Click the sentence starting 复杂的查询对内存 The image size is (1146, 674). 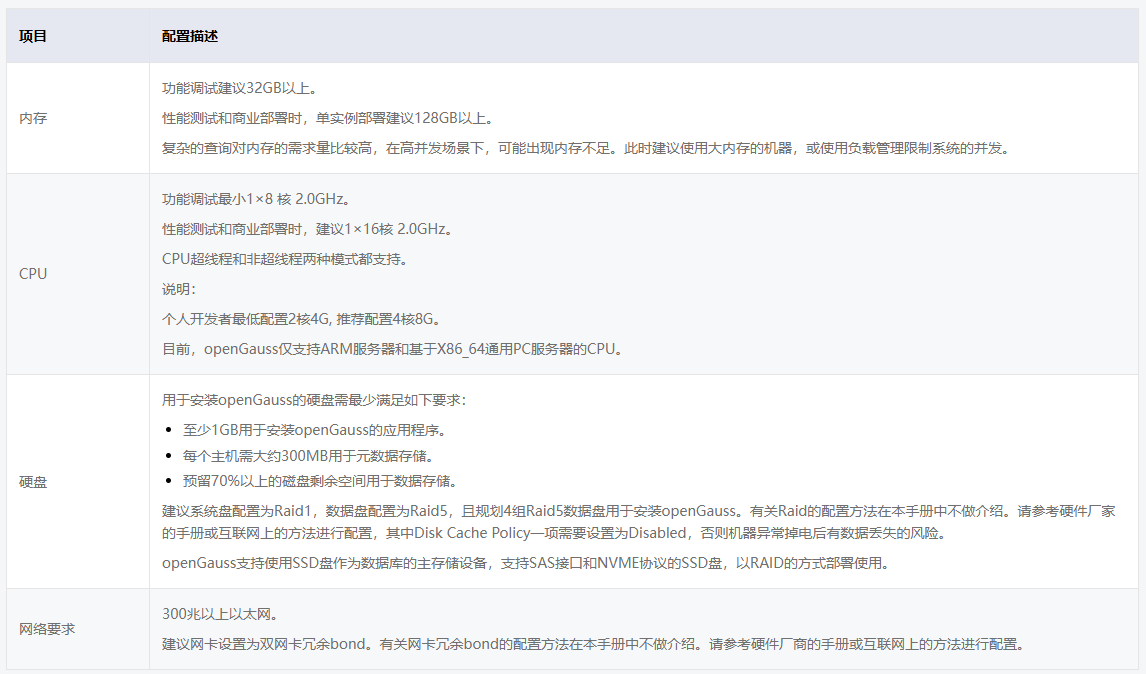tap(587, 148)
